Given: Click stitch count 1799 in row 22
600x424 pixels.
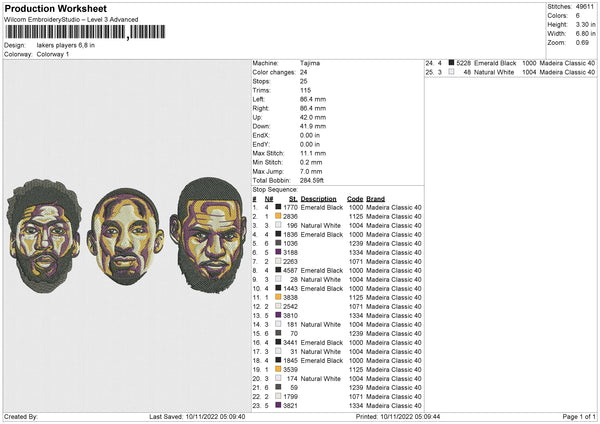Looking at the screenshot, I should 290,396.
